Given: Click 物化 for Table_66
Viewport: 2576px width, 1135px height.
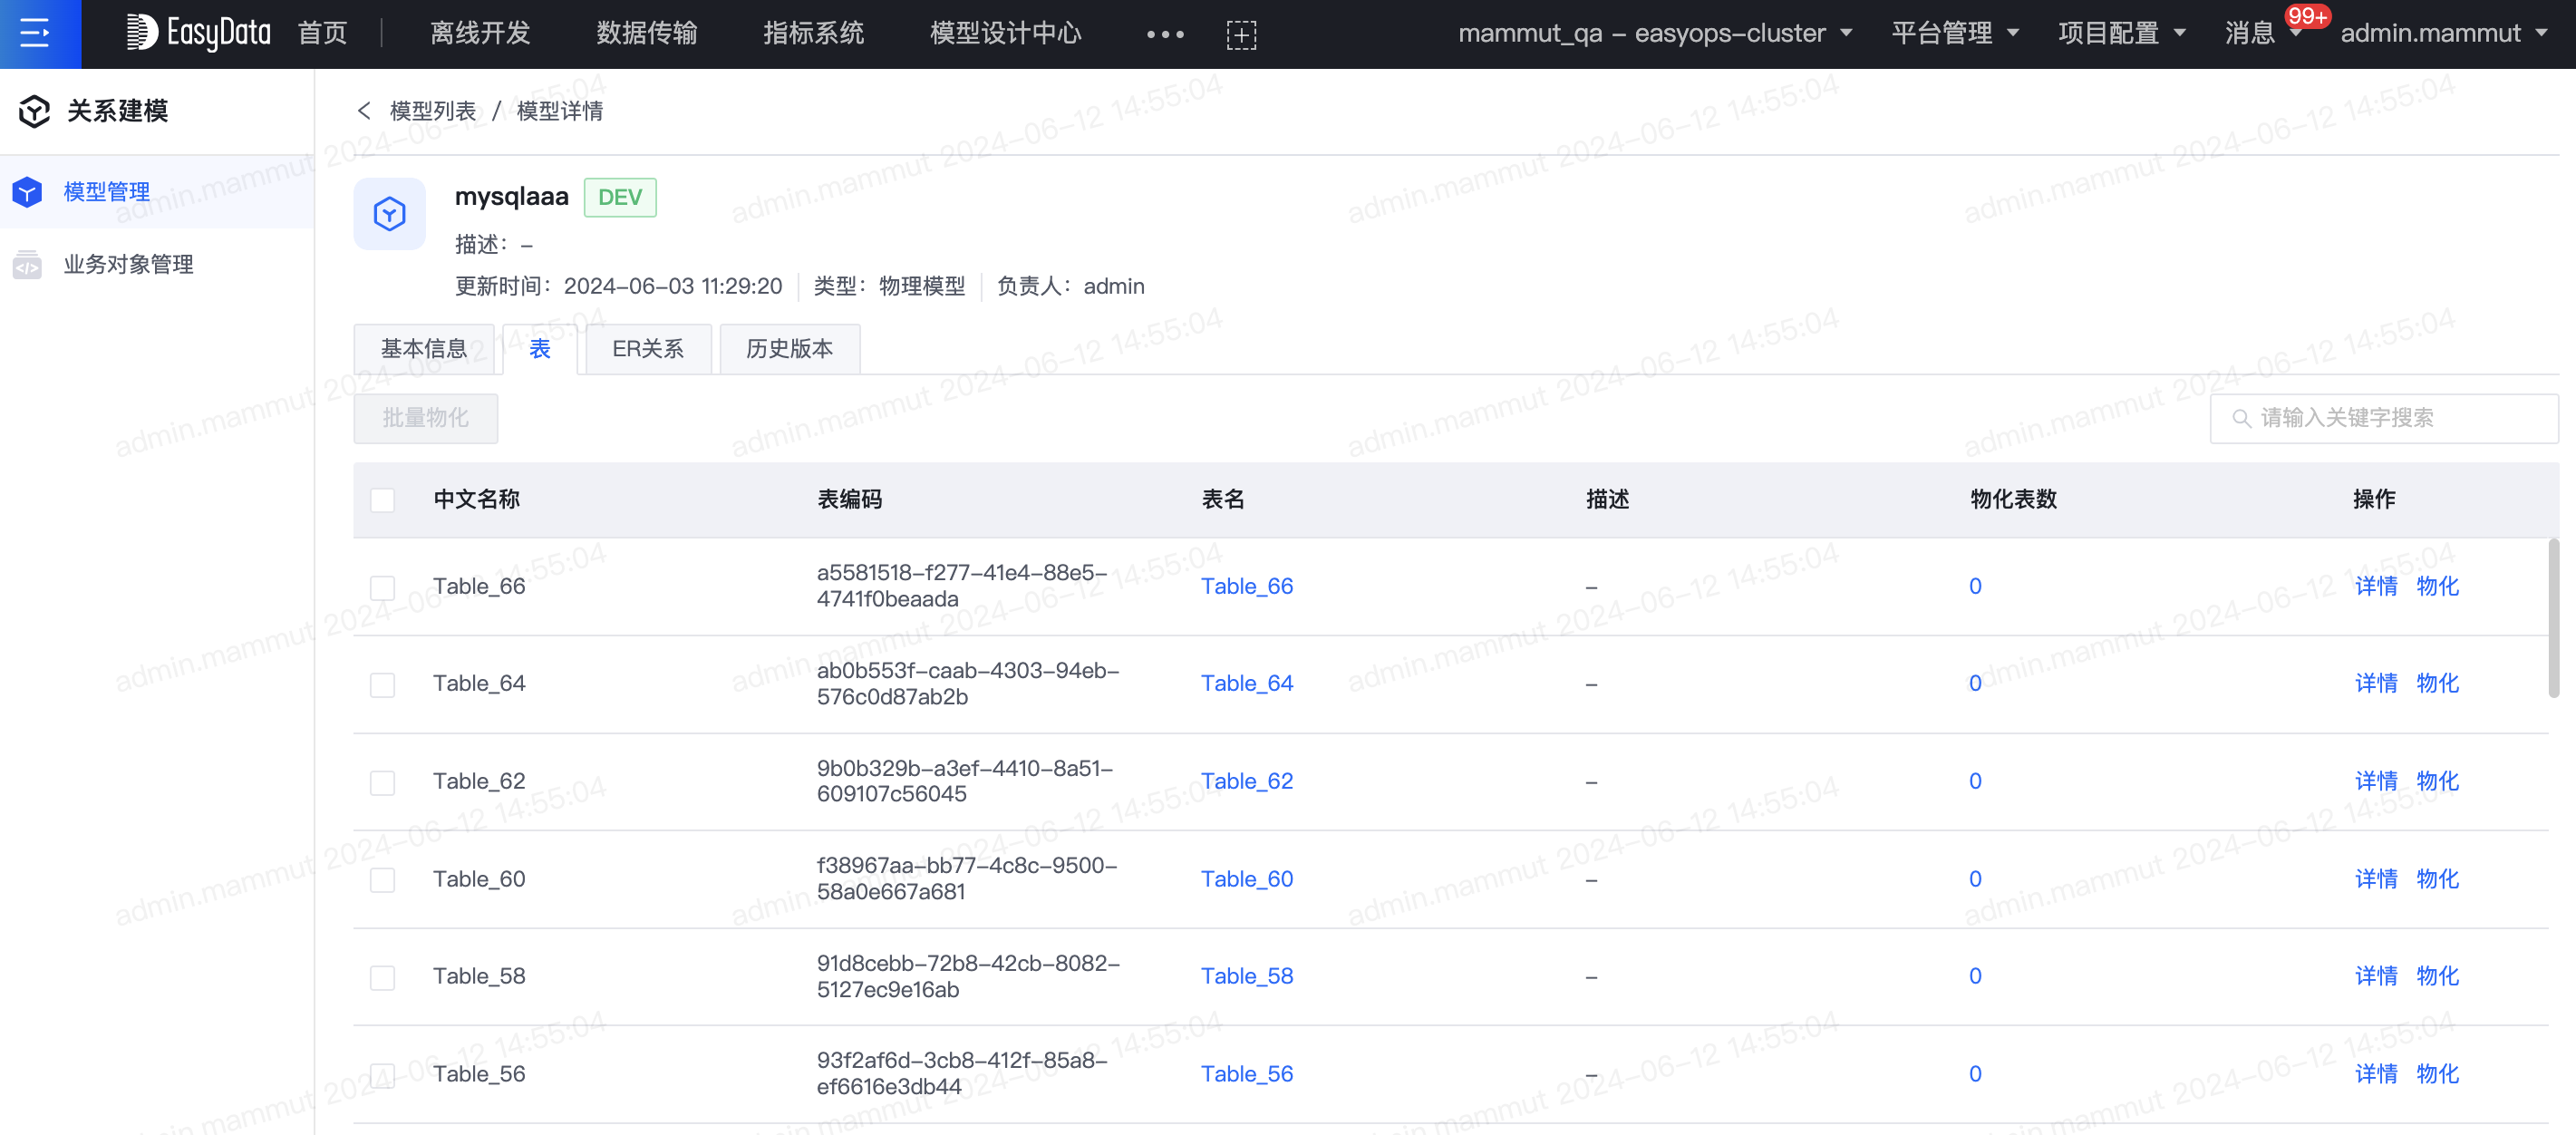Looking at the screenshot, I should [2437, 586].
